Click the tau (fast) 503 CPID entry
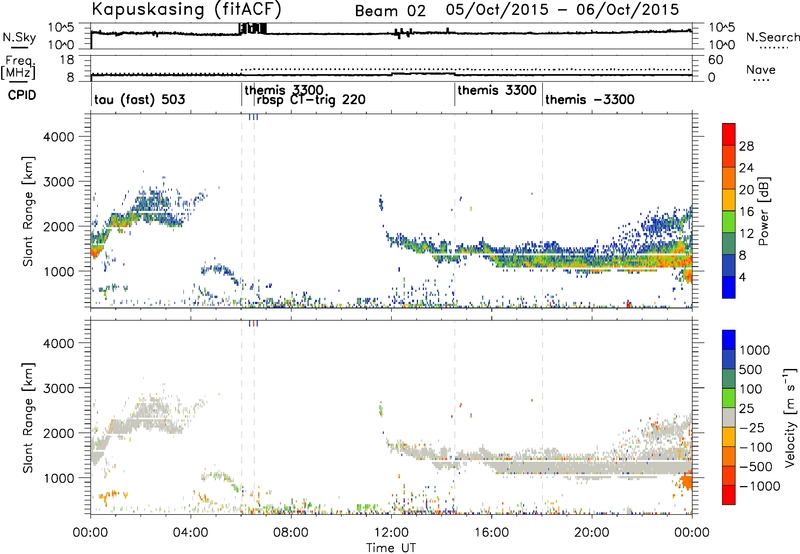The width and height of the screenshot is (800, 554). (140, 99)
